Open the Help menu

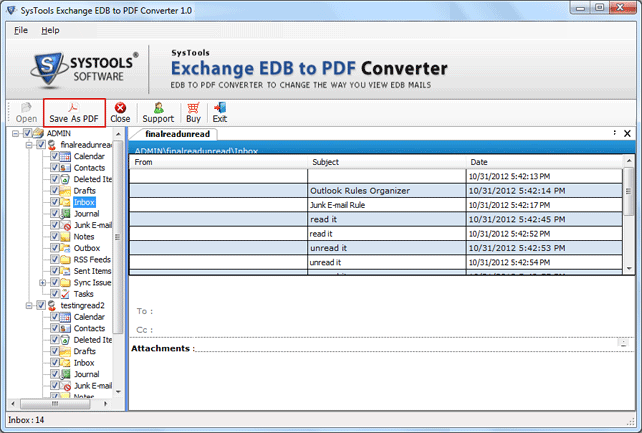tap(50, 30)
